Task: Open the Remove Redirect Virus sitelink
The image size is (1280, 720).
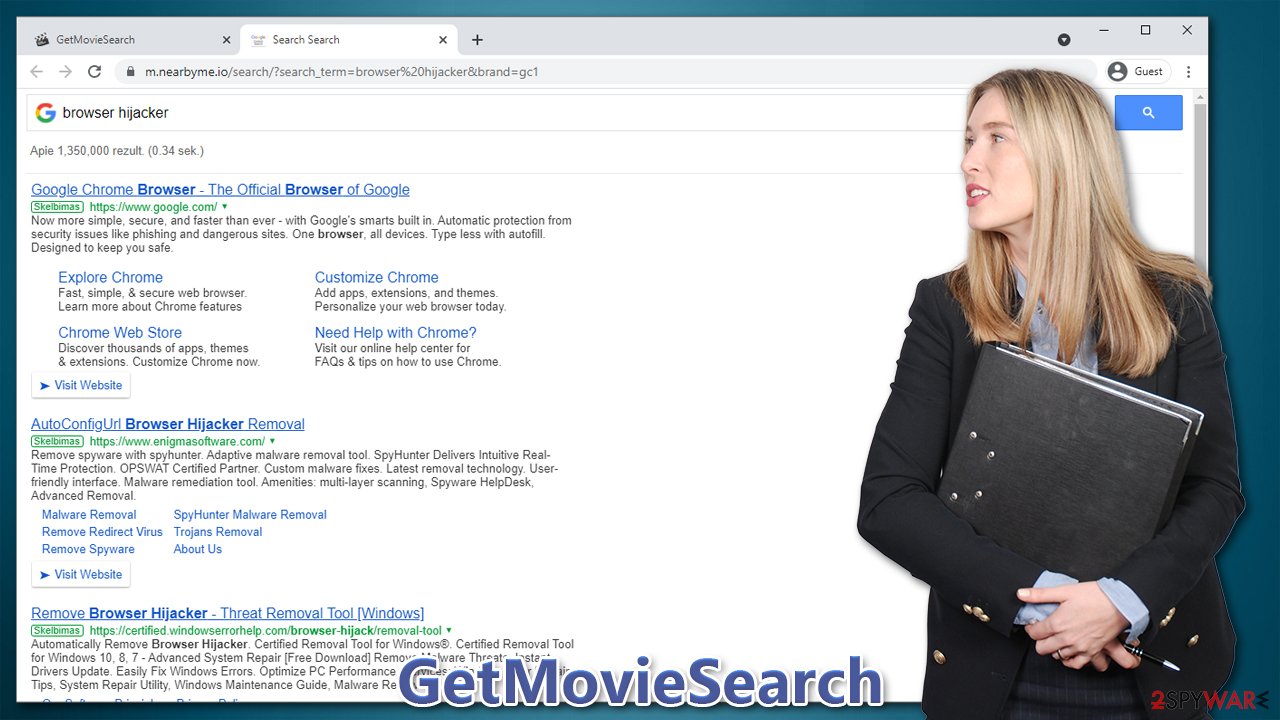Action: [x=102, y=532]
